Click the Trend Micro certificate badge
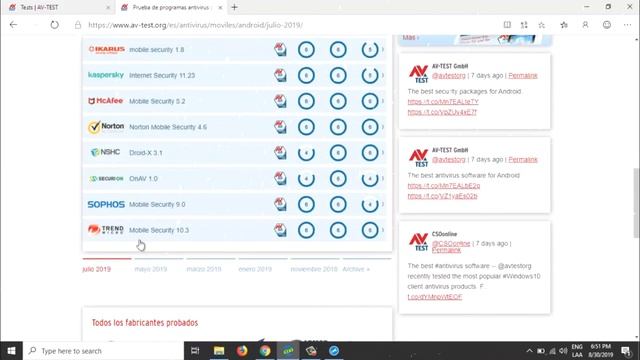640x360 pixels. (280, 230)
